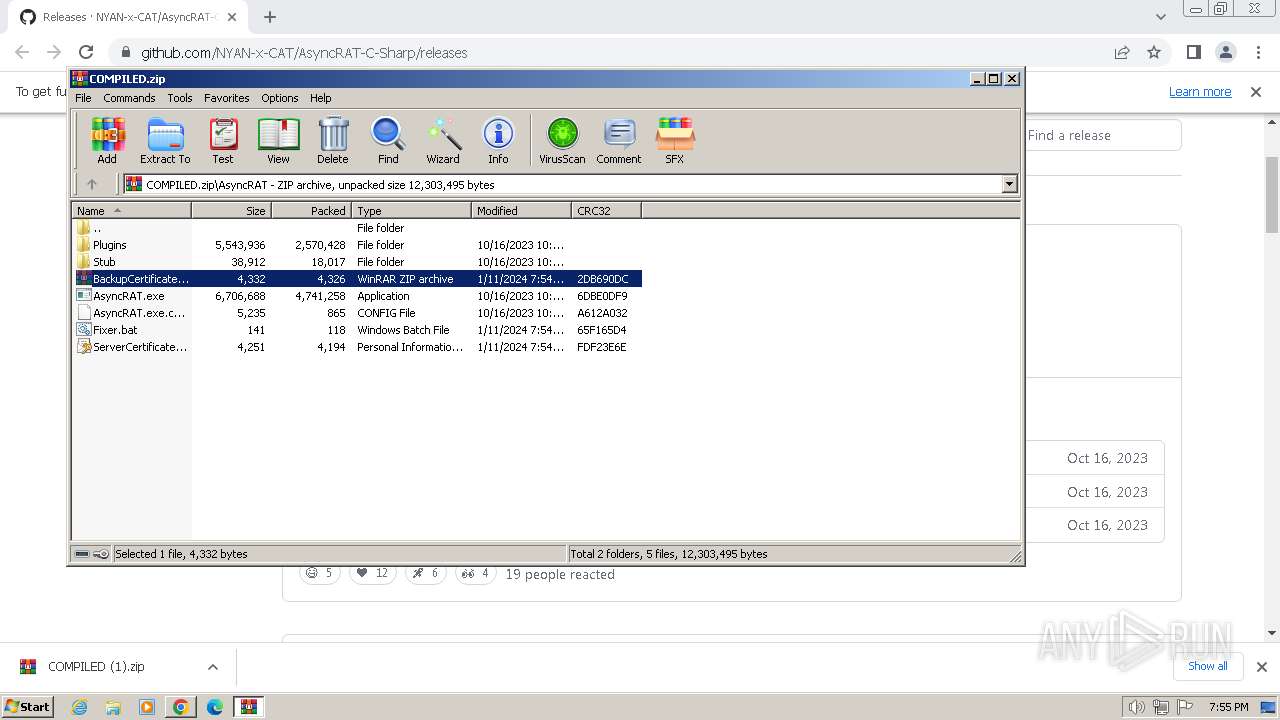
Task: Expand COMPILED (1).zip download options
Action: [x=213, y=667]
